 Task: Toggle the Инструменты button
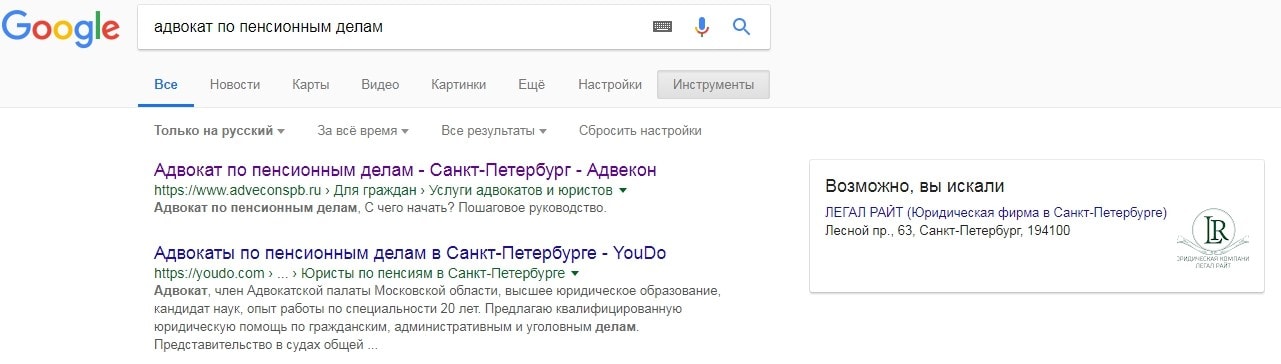point(714,85)
